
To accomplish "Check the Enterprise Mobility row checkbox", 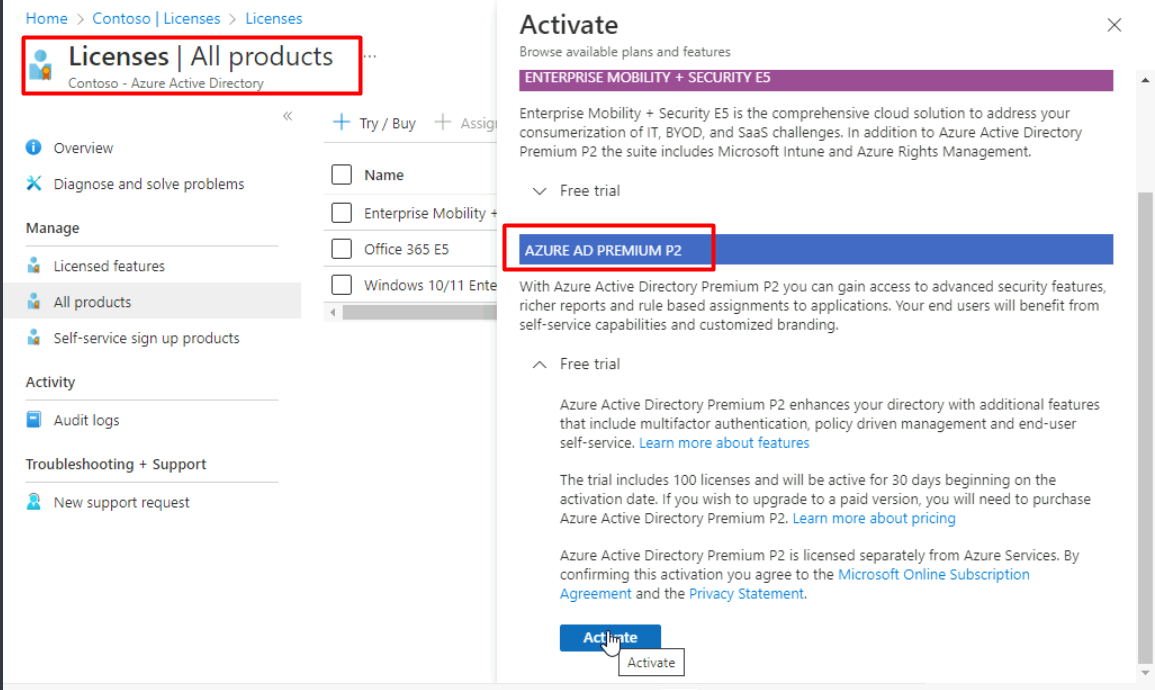I will coord(341,213).
